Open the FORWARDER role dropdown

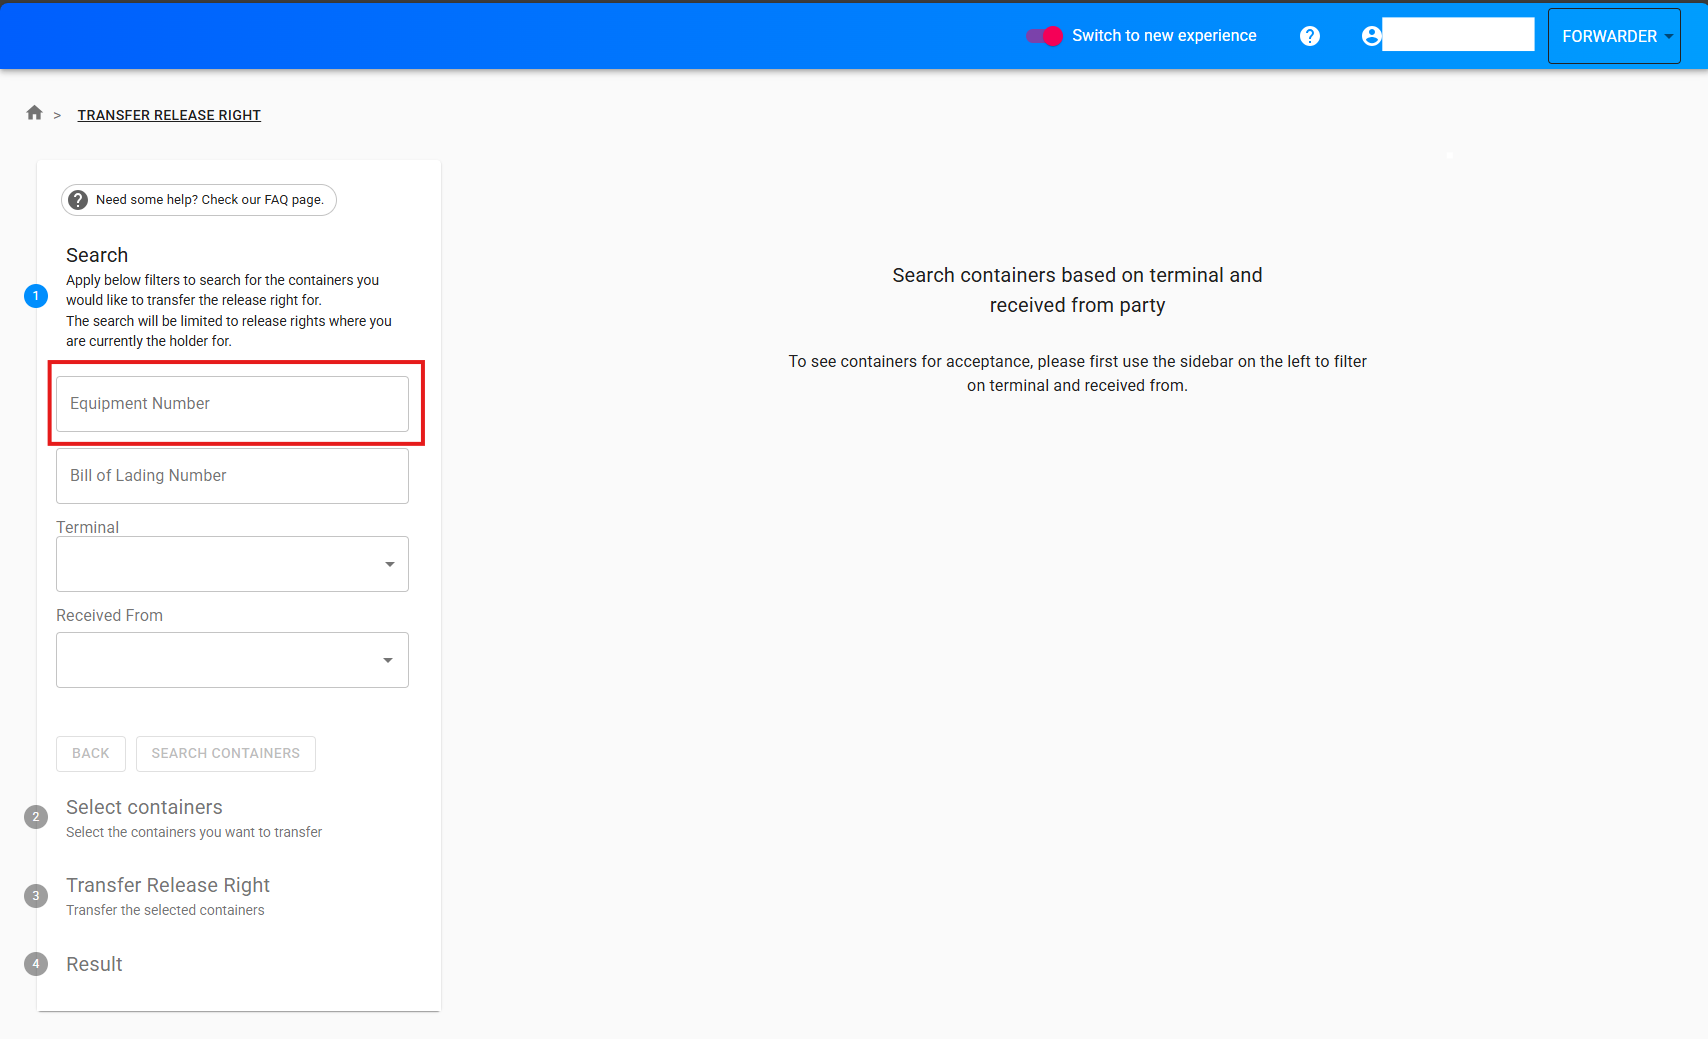click(1613, 36)
